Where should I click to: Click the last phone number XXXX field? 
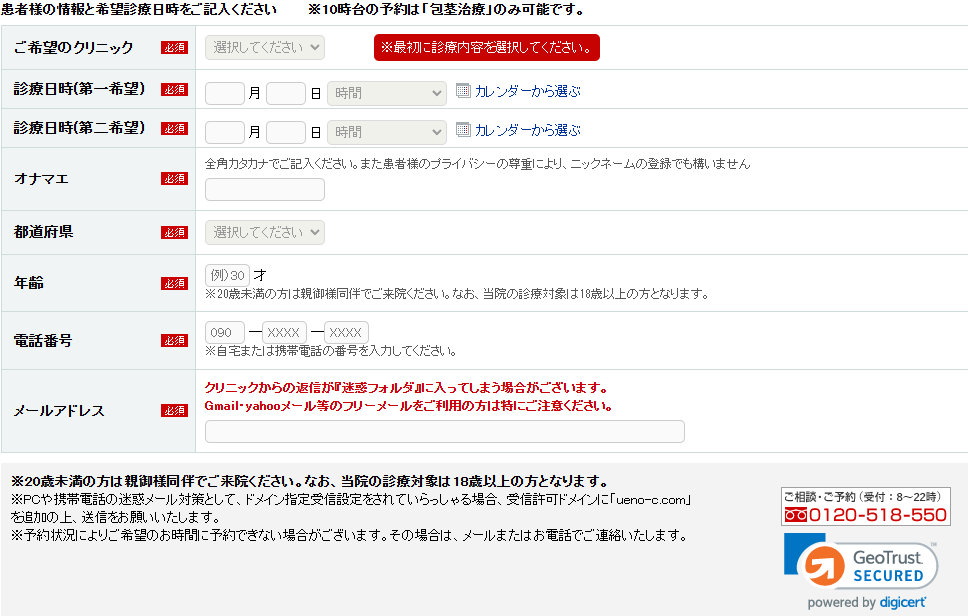[347, 332]
